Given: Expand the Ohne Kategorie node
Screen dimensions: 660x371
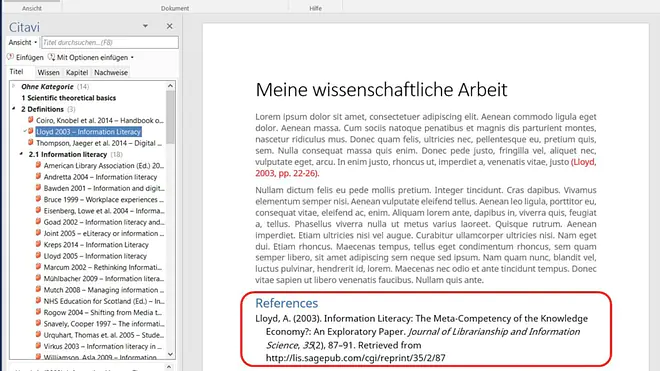Looking at the screenshot, I should tap(13, 86).
